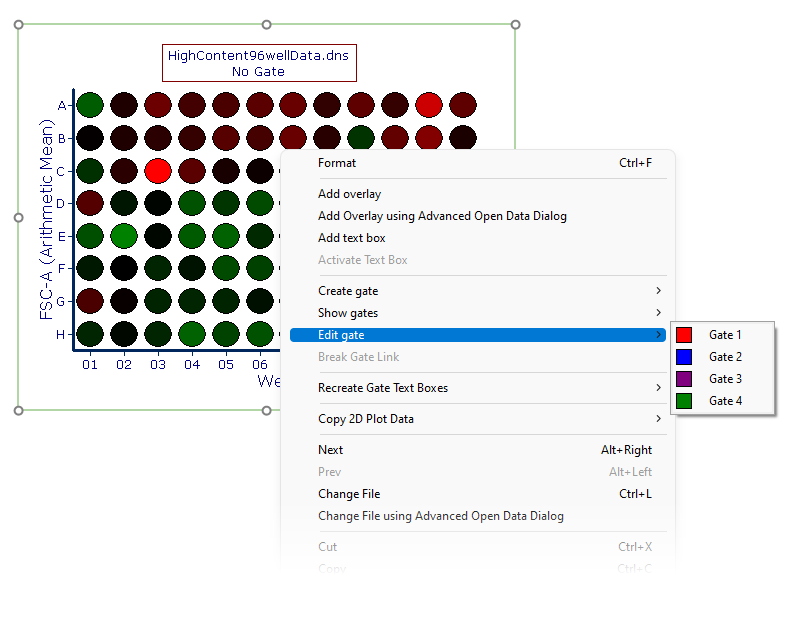
Task: Click the Create gate submenu arrow
Action: coord(659,291)
